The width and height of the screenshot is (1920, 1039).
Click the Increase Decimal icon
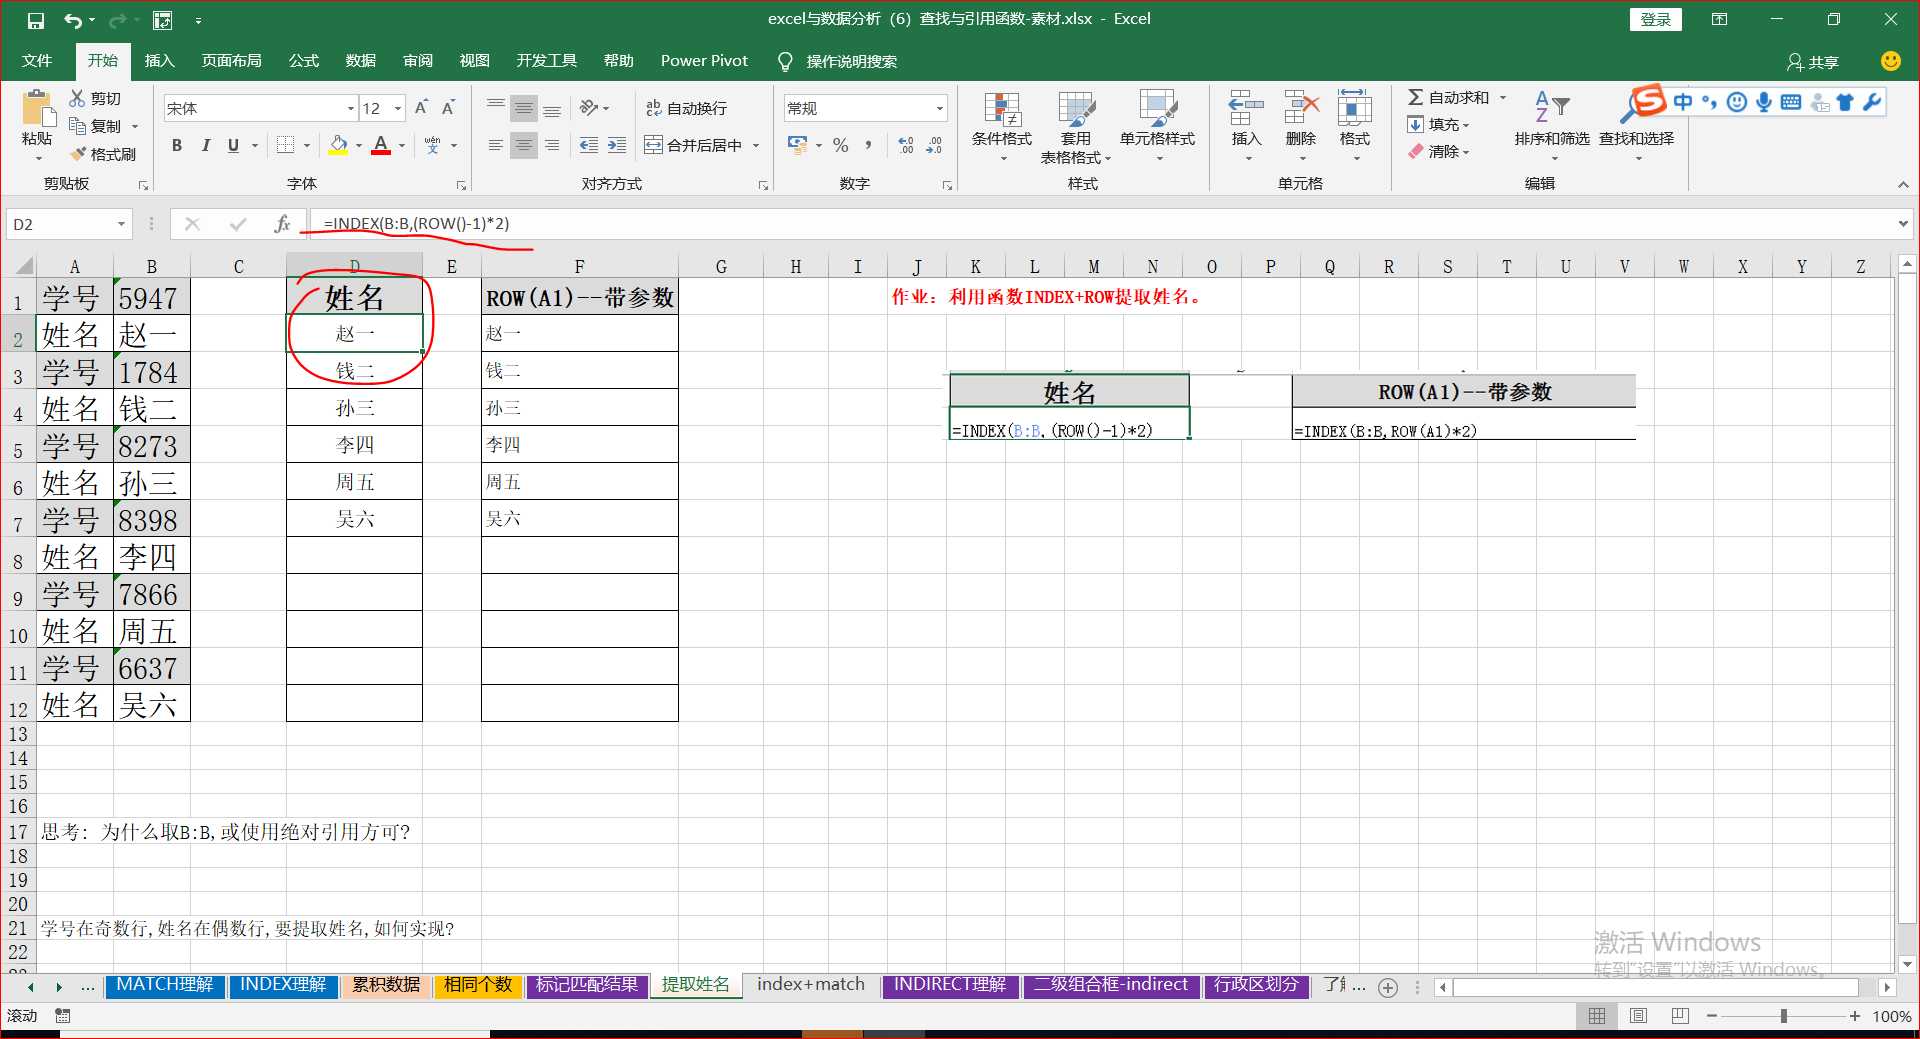(906, 145)
